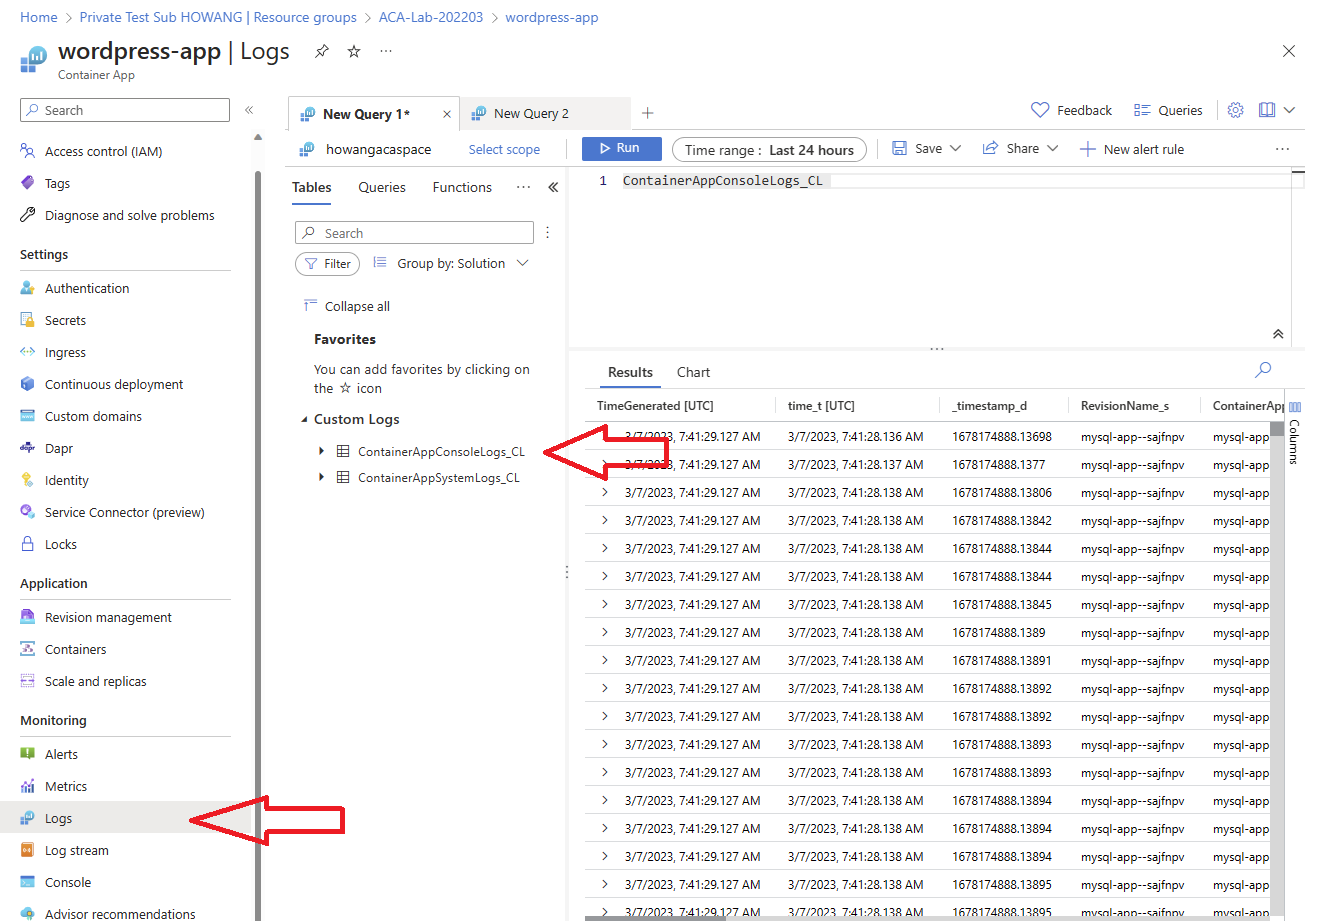Expand ContainerAppConsoleLogs_CL table

click(x=321, y=451)
